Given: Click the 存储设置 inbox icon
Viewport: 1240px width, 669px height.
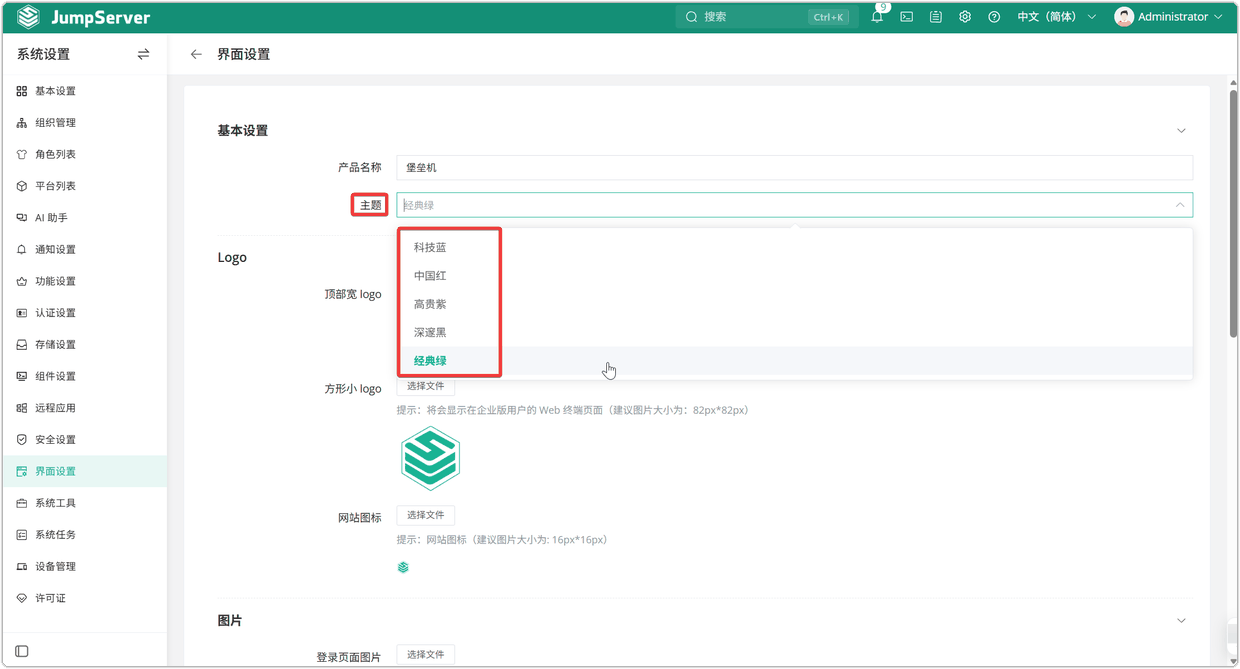Looking at the screenshot, I should (22, 345).
